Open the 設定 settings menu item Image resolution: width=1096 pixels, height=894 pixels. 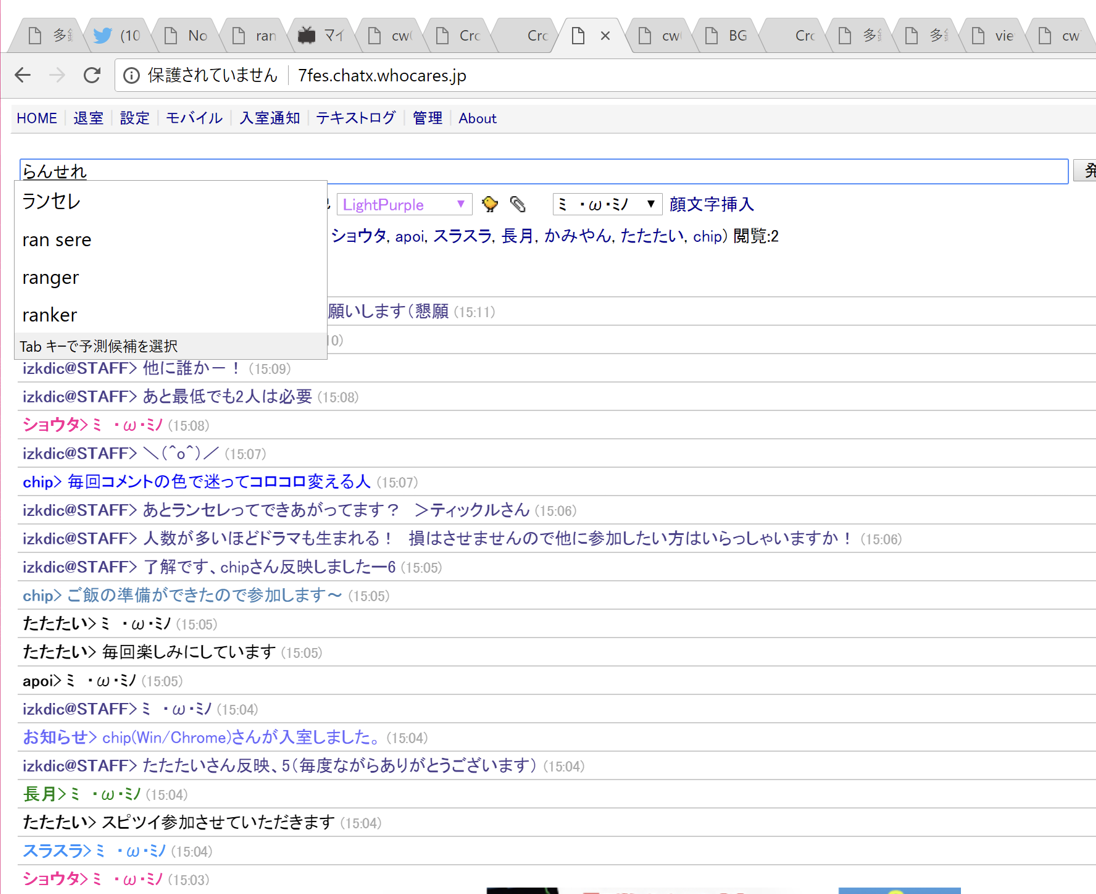point(134,118)
